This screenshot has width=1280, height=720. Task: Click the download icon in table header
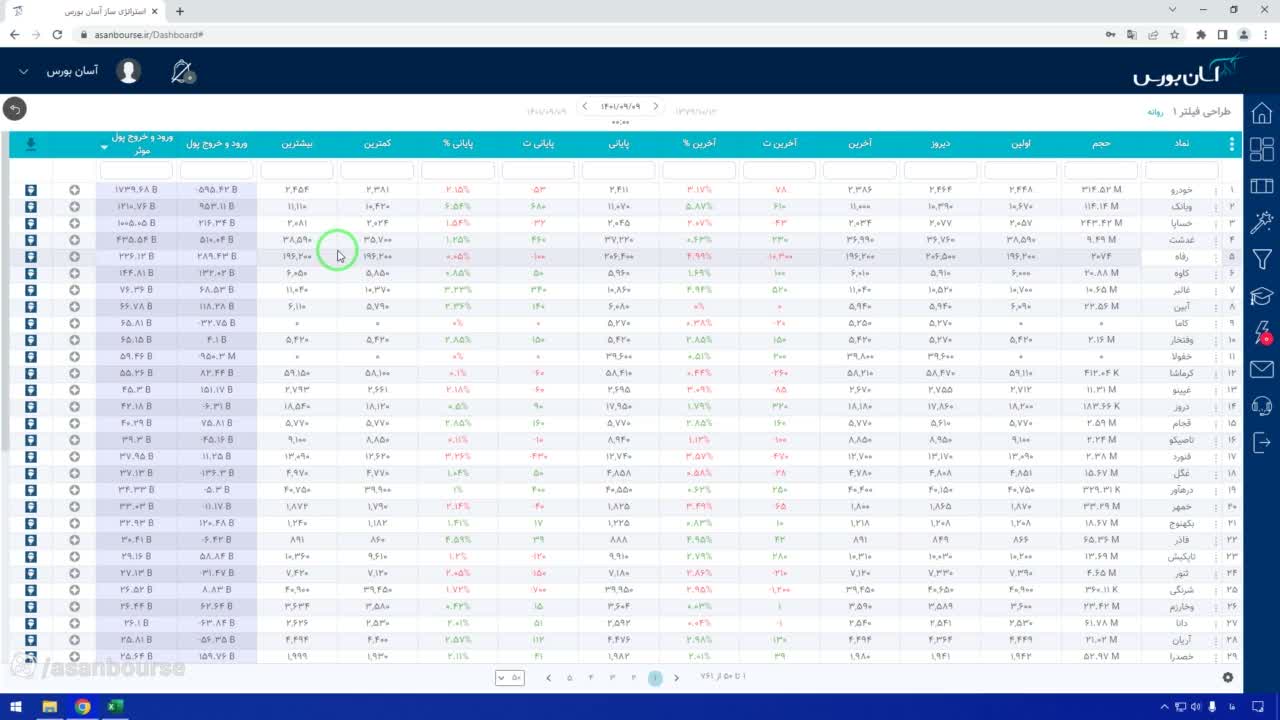click(31, 144)
